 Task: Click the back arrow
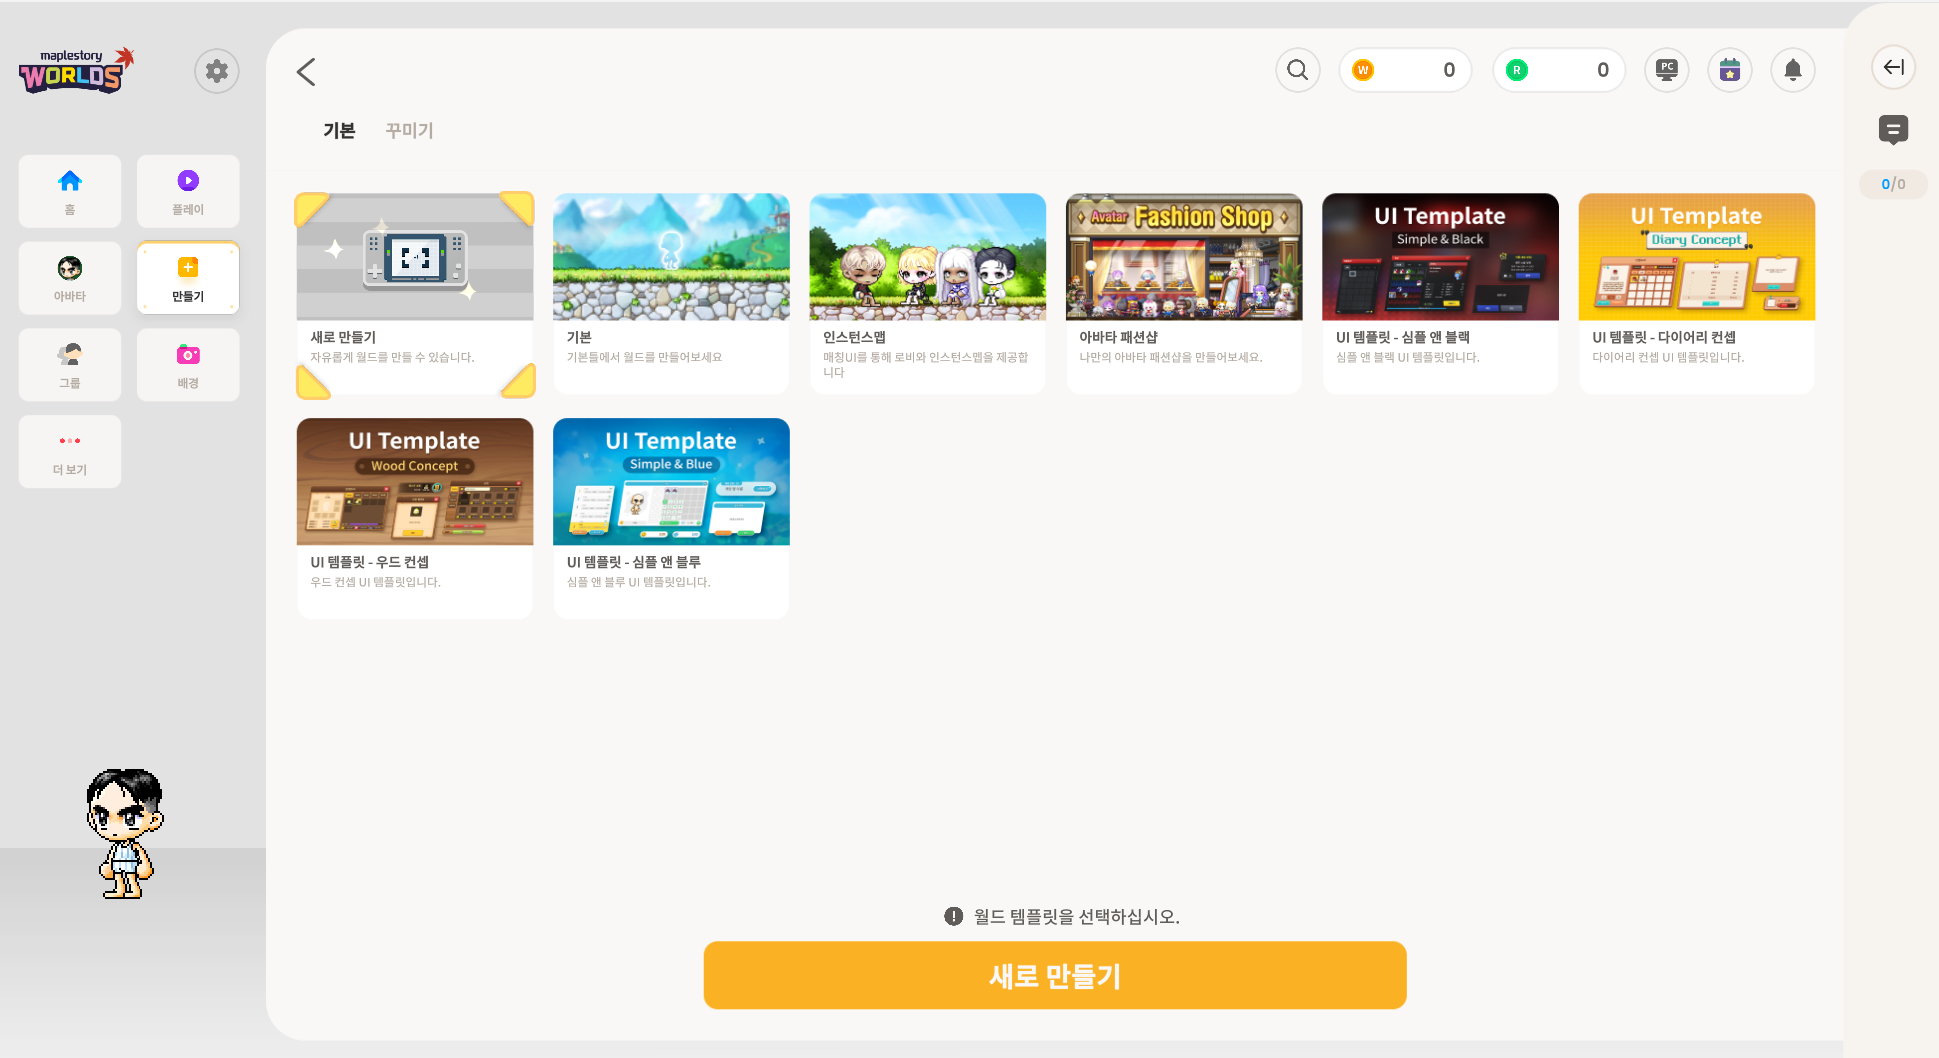pos(306,72)
